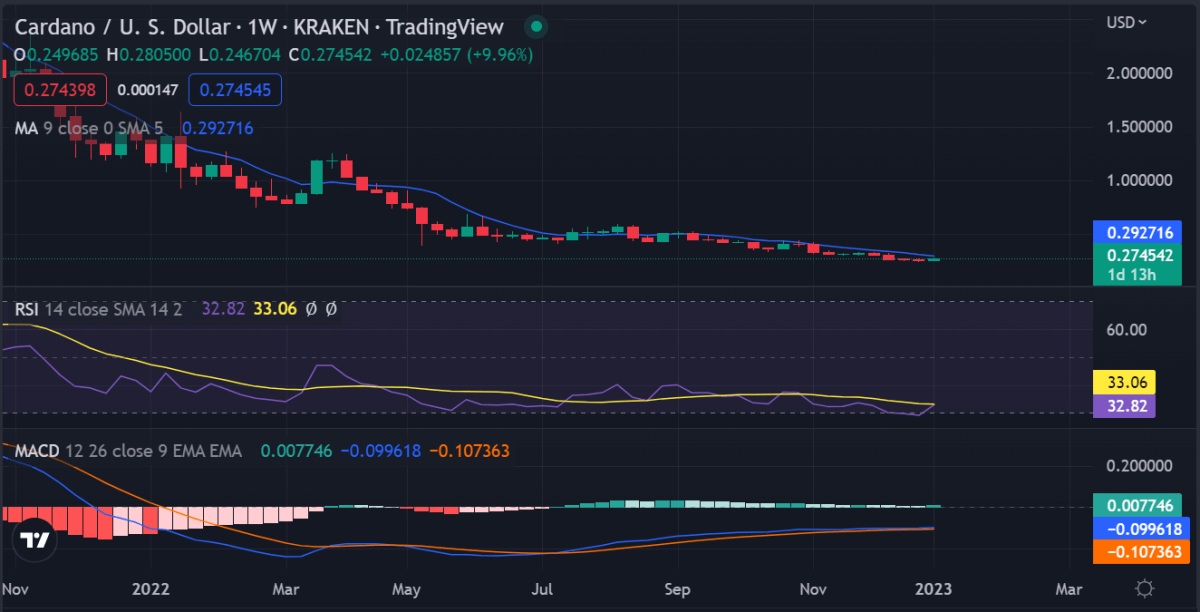Expand the USD currency dropdown
The height and width of the screenshot is (612, 1200).
(x=1126, y=21)
